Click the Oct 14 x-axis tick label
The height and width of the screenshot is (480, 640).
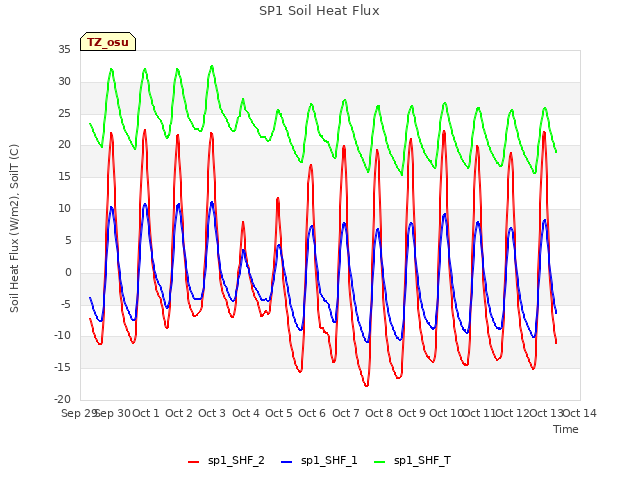coord(580,413)
